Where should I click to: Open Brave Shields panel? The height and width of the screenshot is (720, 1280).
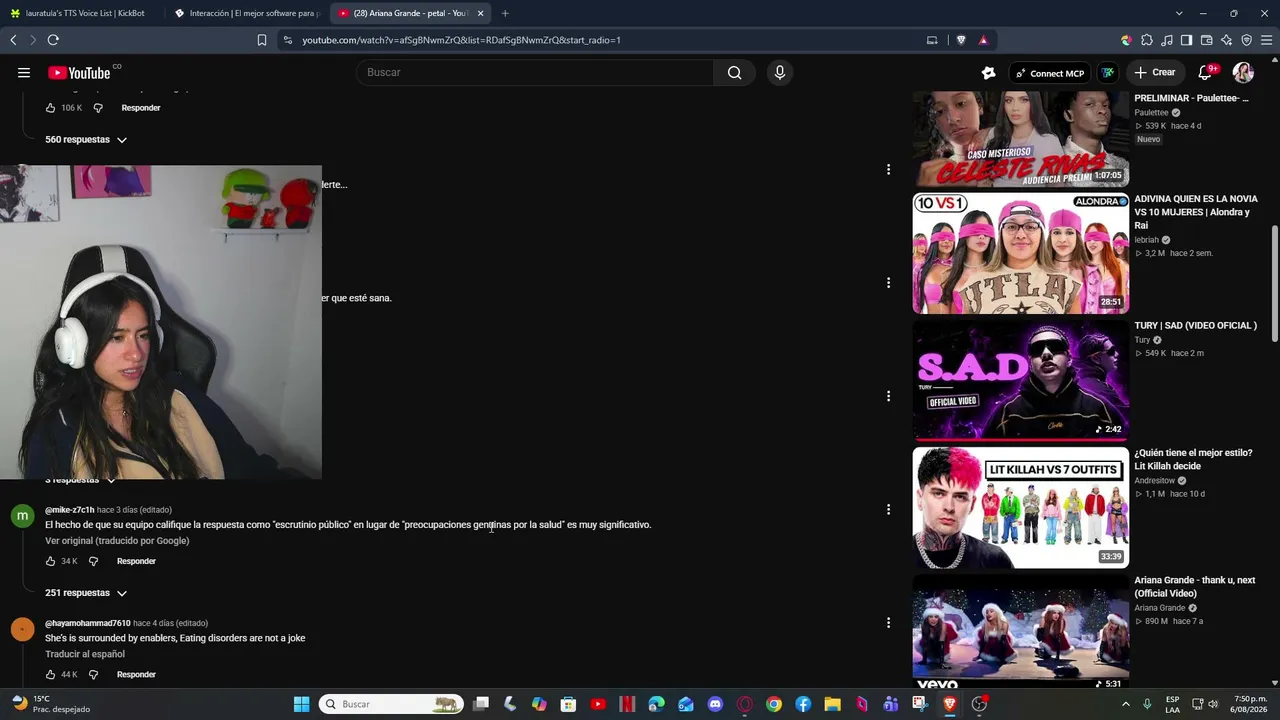(x=961, y=40)
